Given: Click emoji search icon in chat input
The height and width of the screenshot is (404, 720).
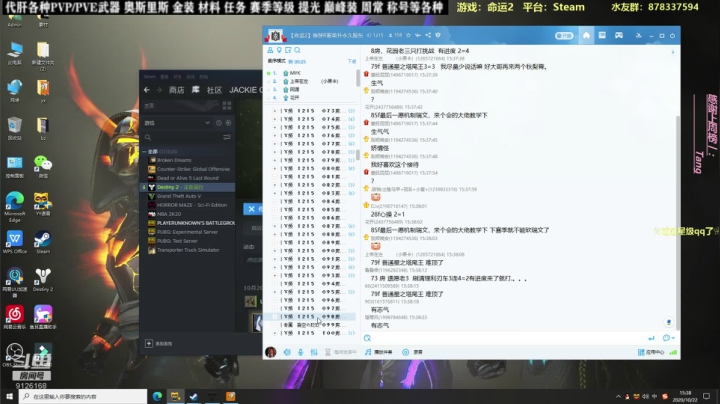Looking at the screenshot, I should pos(367,338).
